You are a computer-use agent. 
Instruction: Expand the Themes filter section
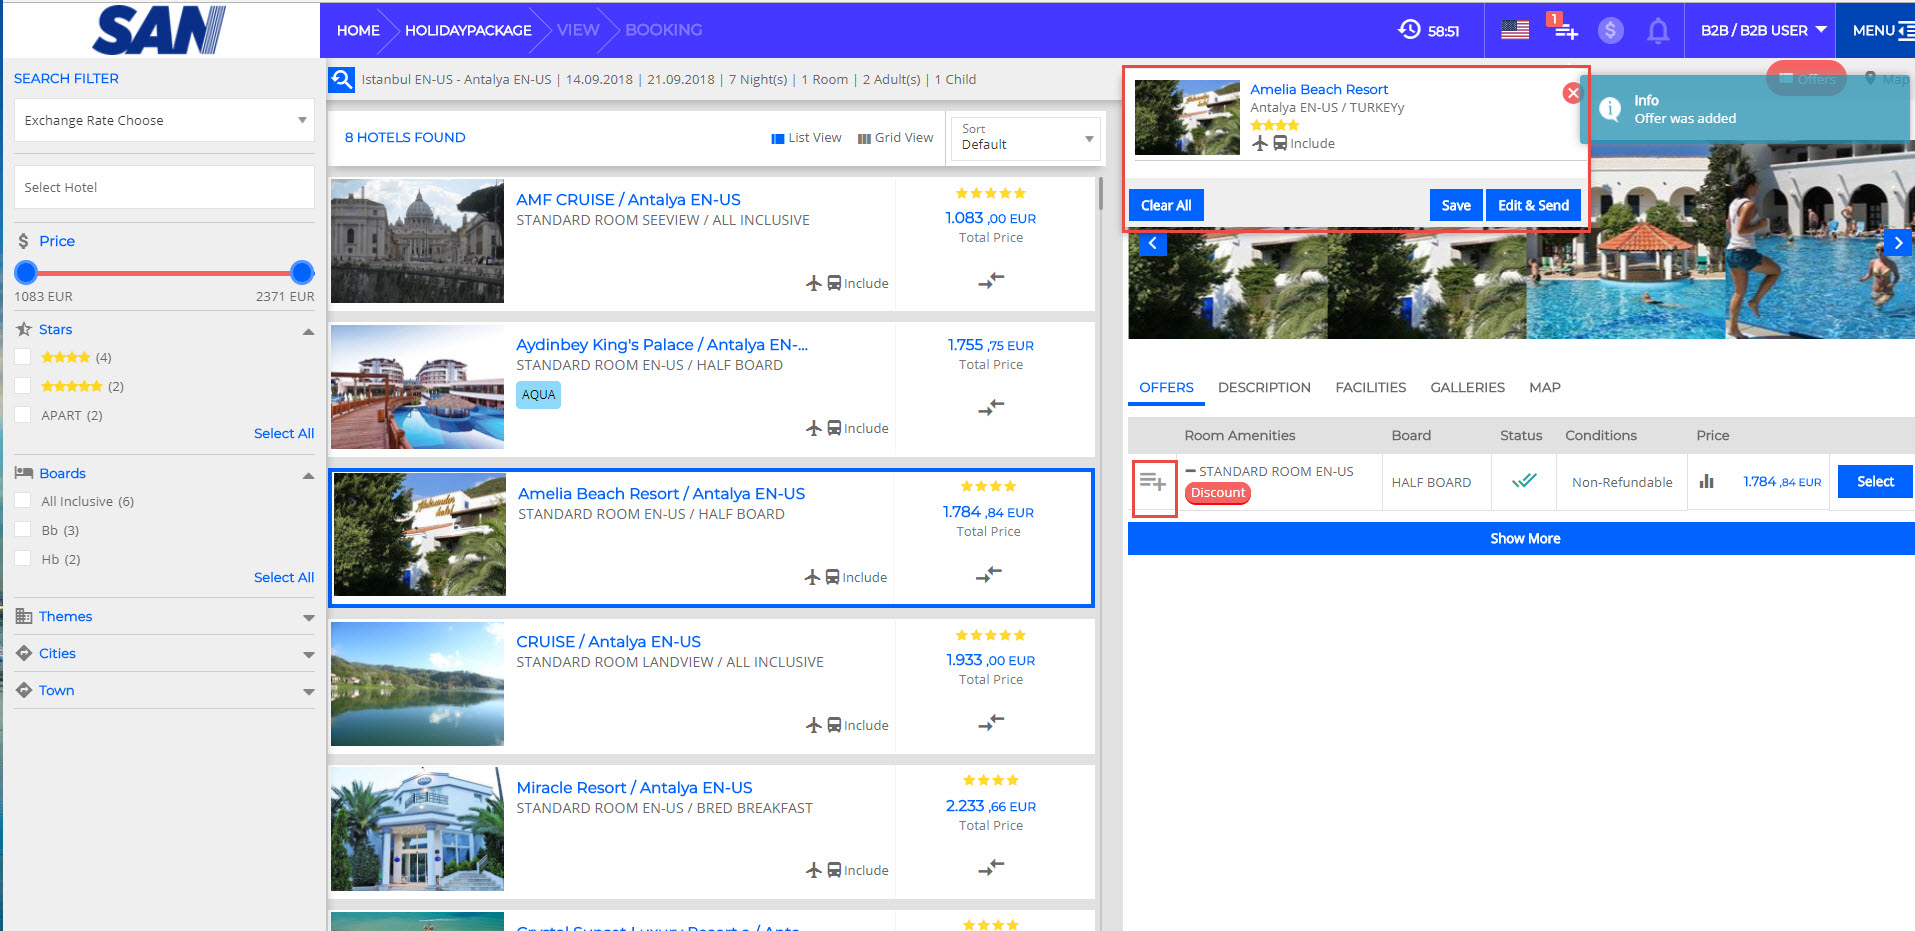(x=308, y=618)
